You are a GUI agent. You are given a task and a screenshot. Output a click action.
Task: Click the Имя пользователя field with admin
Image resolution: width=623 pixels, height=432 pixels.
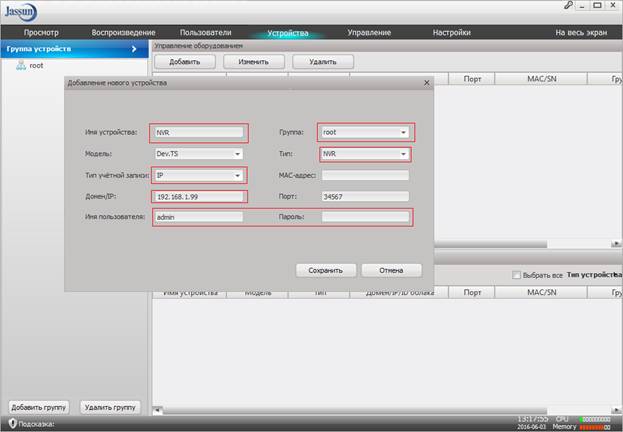[x=199, y=217]
